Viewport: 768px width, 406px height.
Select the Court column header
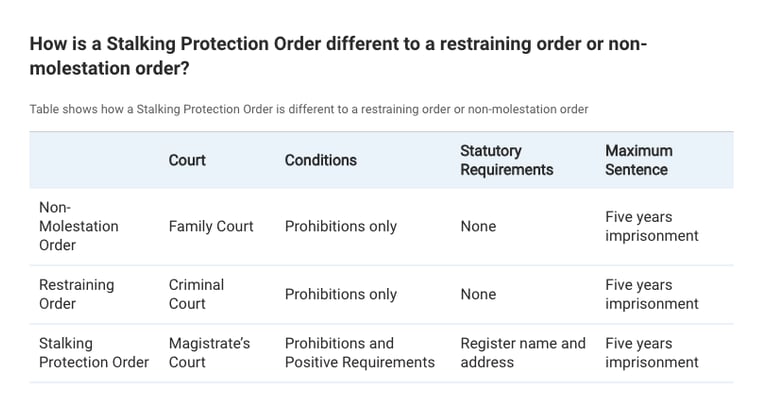(187, 160)
